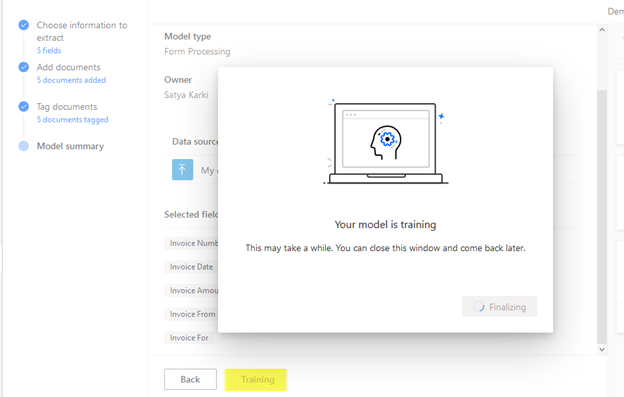Image resolution: width=624 pixels, height=397 pixels.
Task: Click the Model summary step circle indicator
Action: coord(23,146)
